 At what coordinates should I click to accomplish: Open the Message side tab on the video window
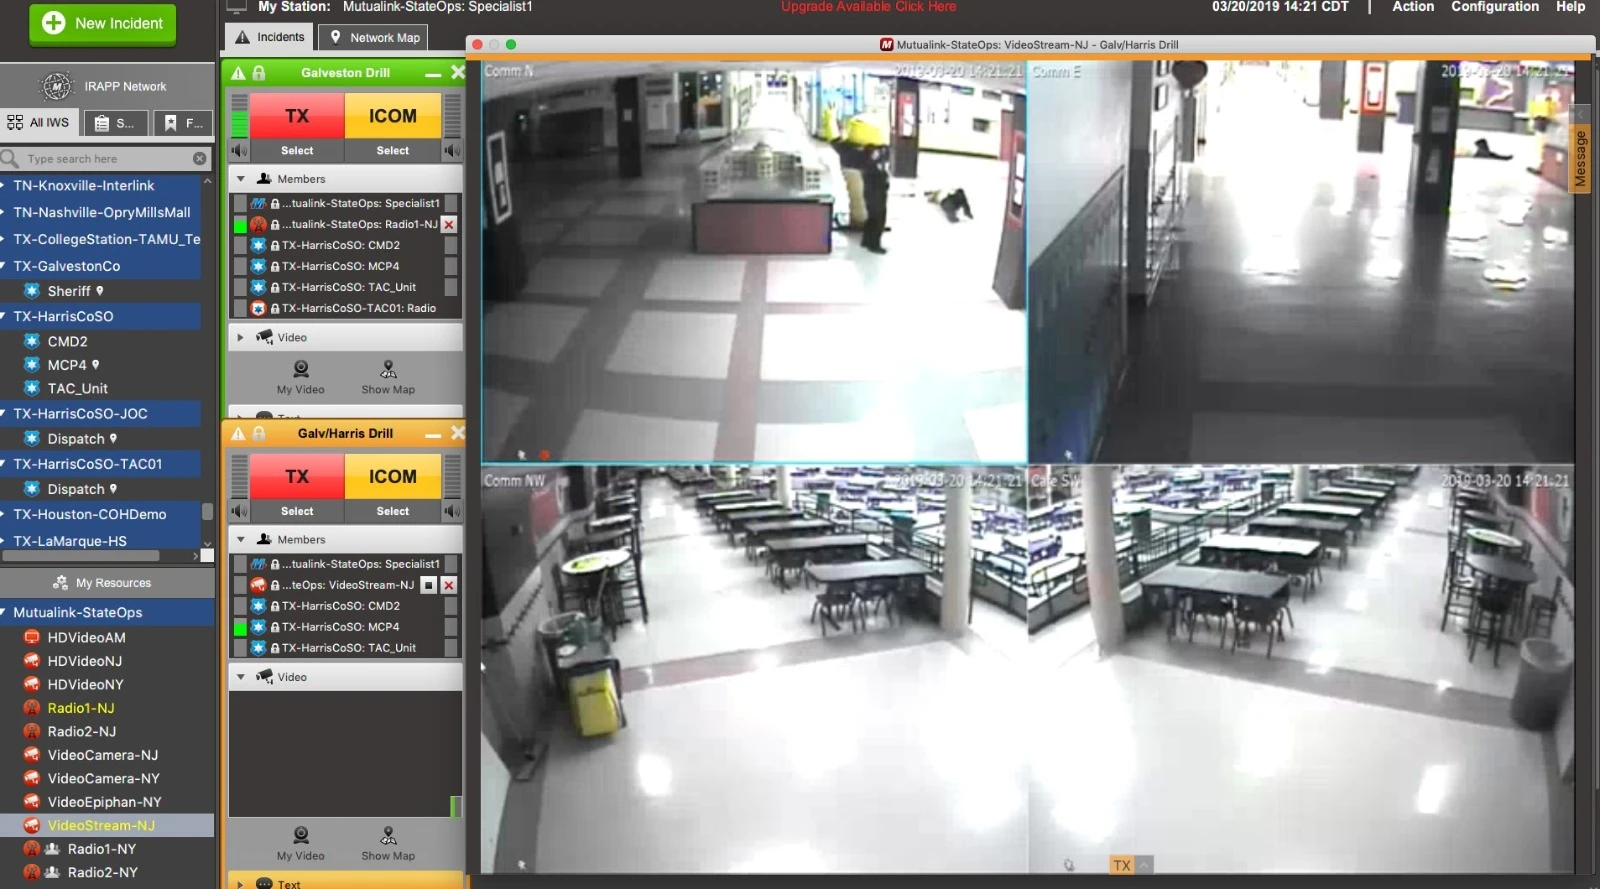(x=1581, y=159)
